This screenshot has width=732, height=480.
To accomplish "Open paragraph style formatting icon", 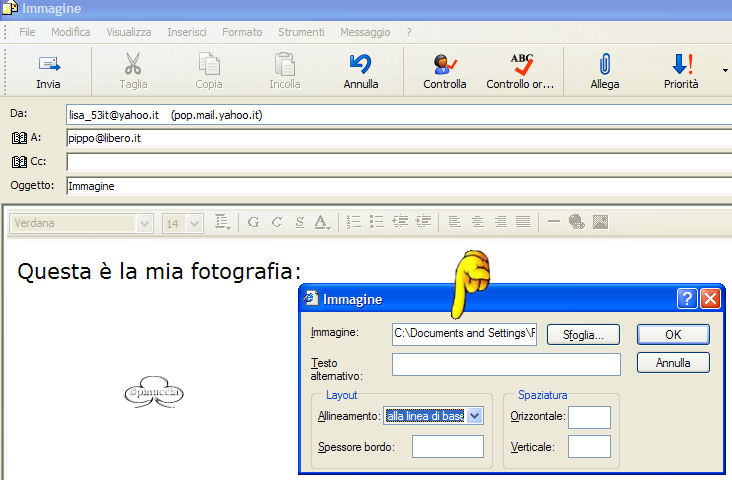I will click(x=222, y=222).
